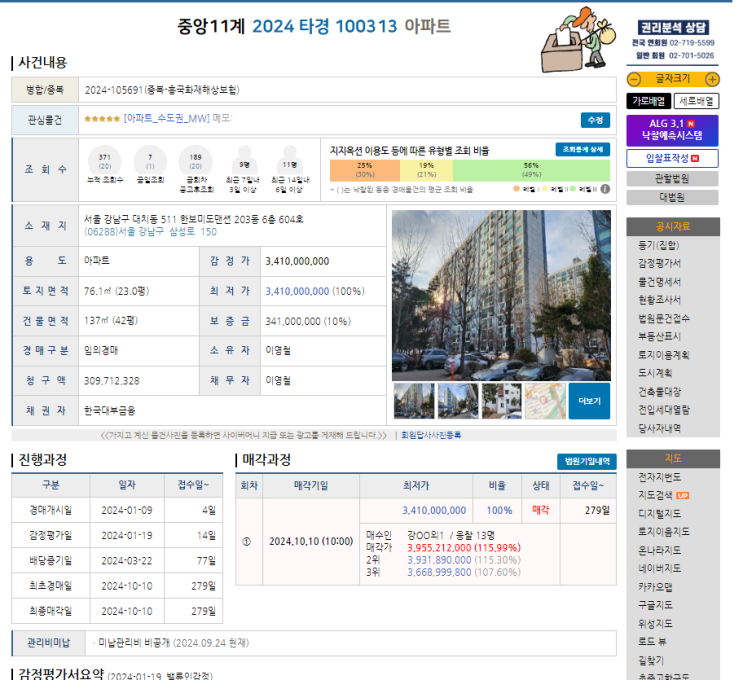The height and width of the screenshot is (680, 743).
Task: Open 현황조사서 document
Action: (x=659, y=299)
